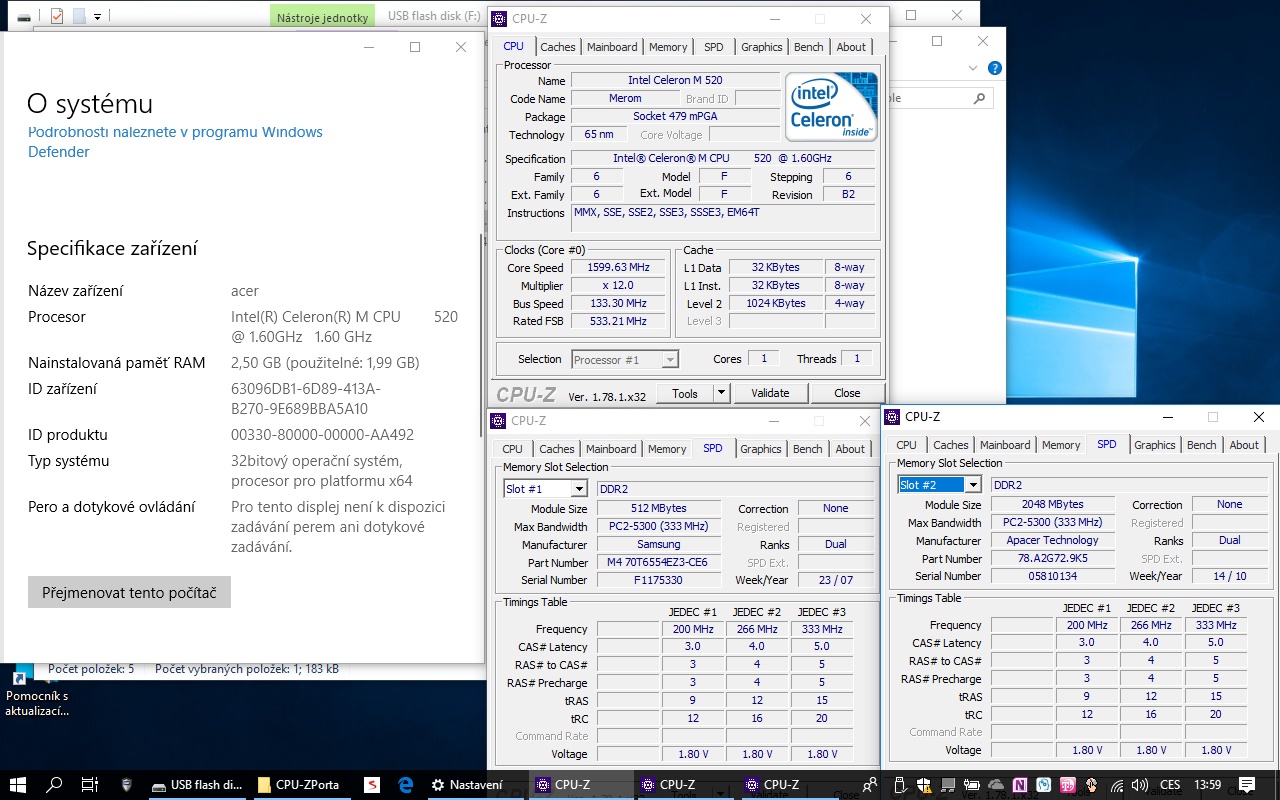Click the Validate button
Viewport: 1280px width, 800px height.
pos(770,393)
